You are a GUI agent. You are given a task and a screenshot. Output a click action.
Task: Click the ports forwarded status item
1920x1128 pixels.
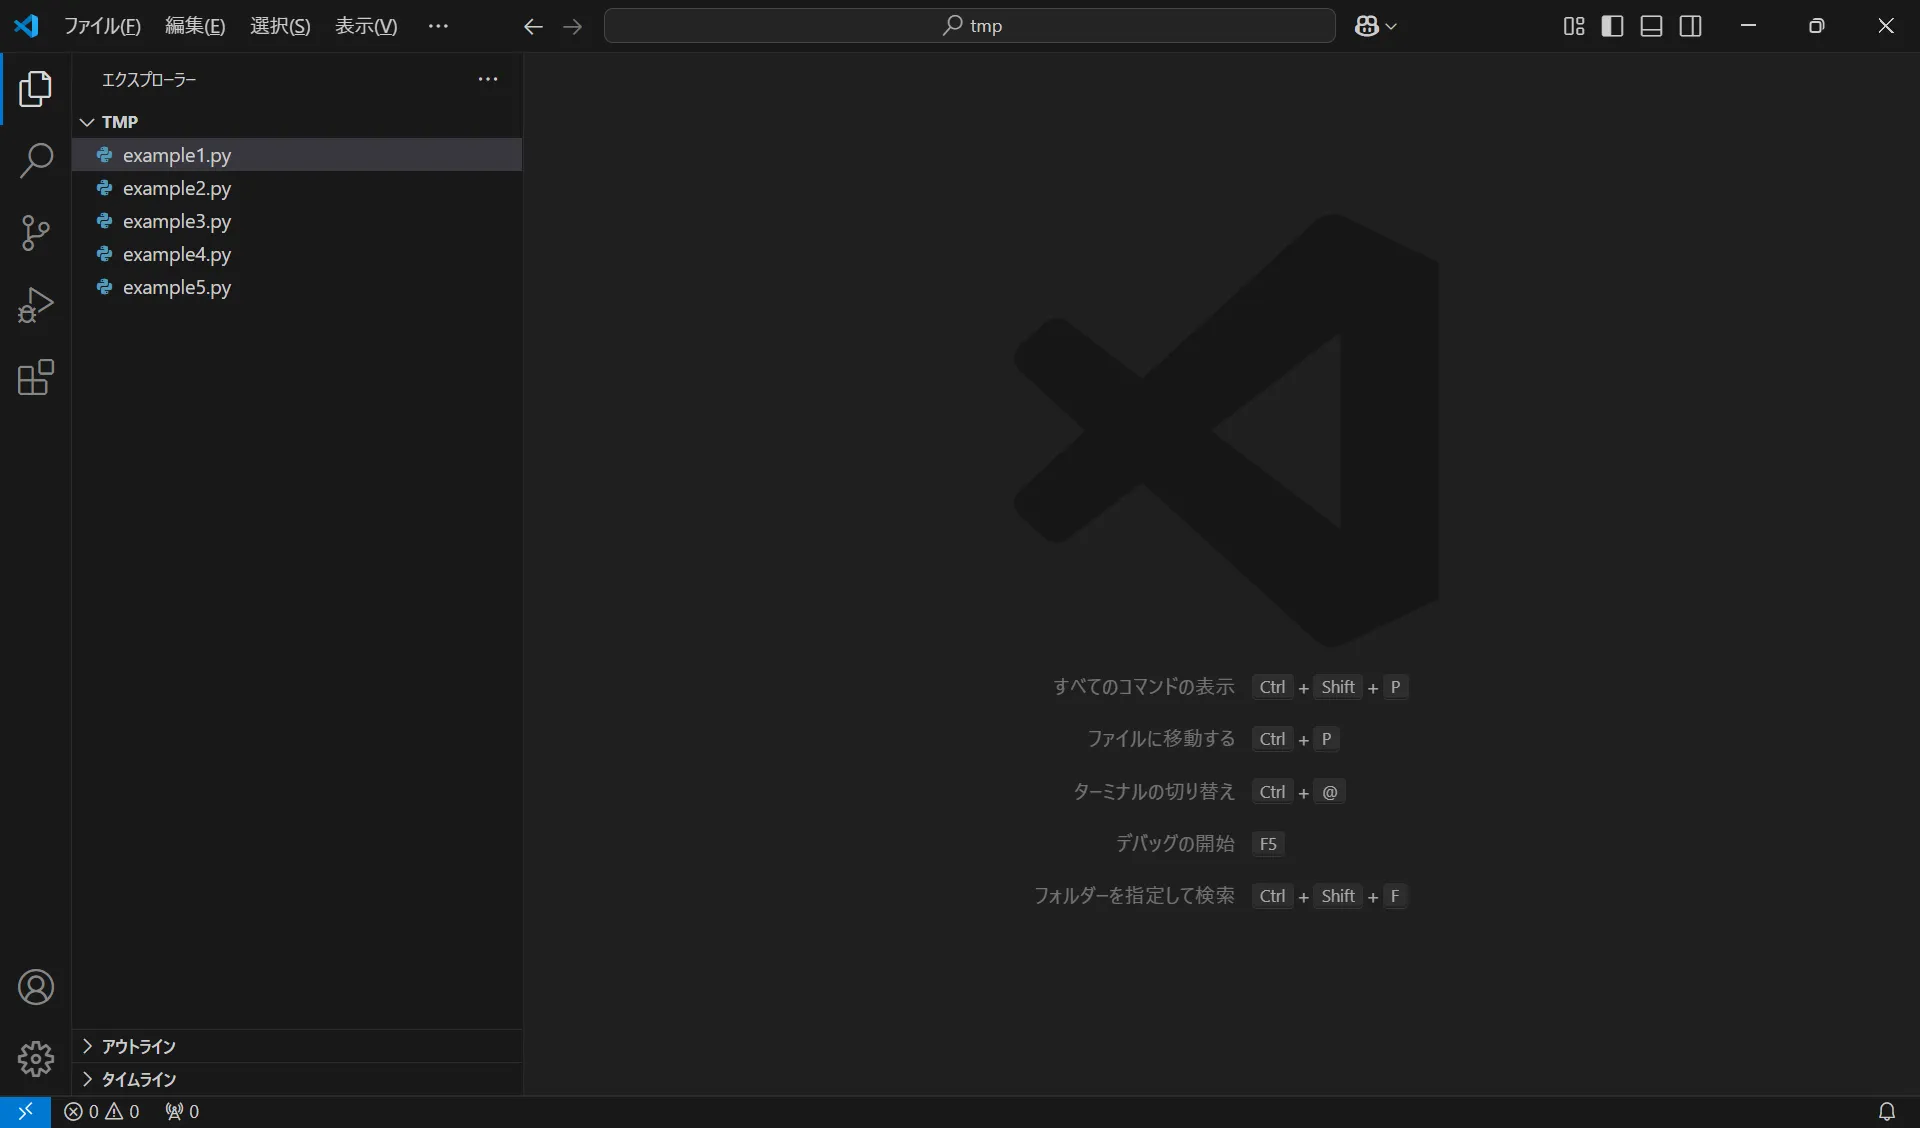click(182, 1111)
